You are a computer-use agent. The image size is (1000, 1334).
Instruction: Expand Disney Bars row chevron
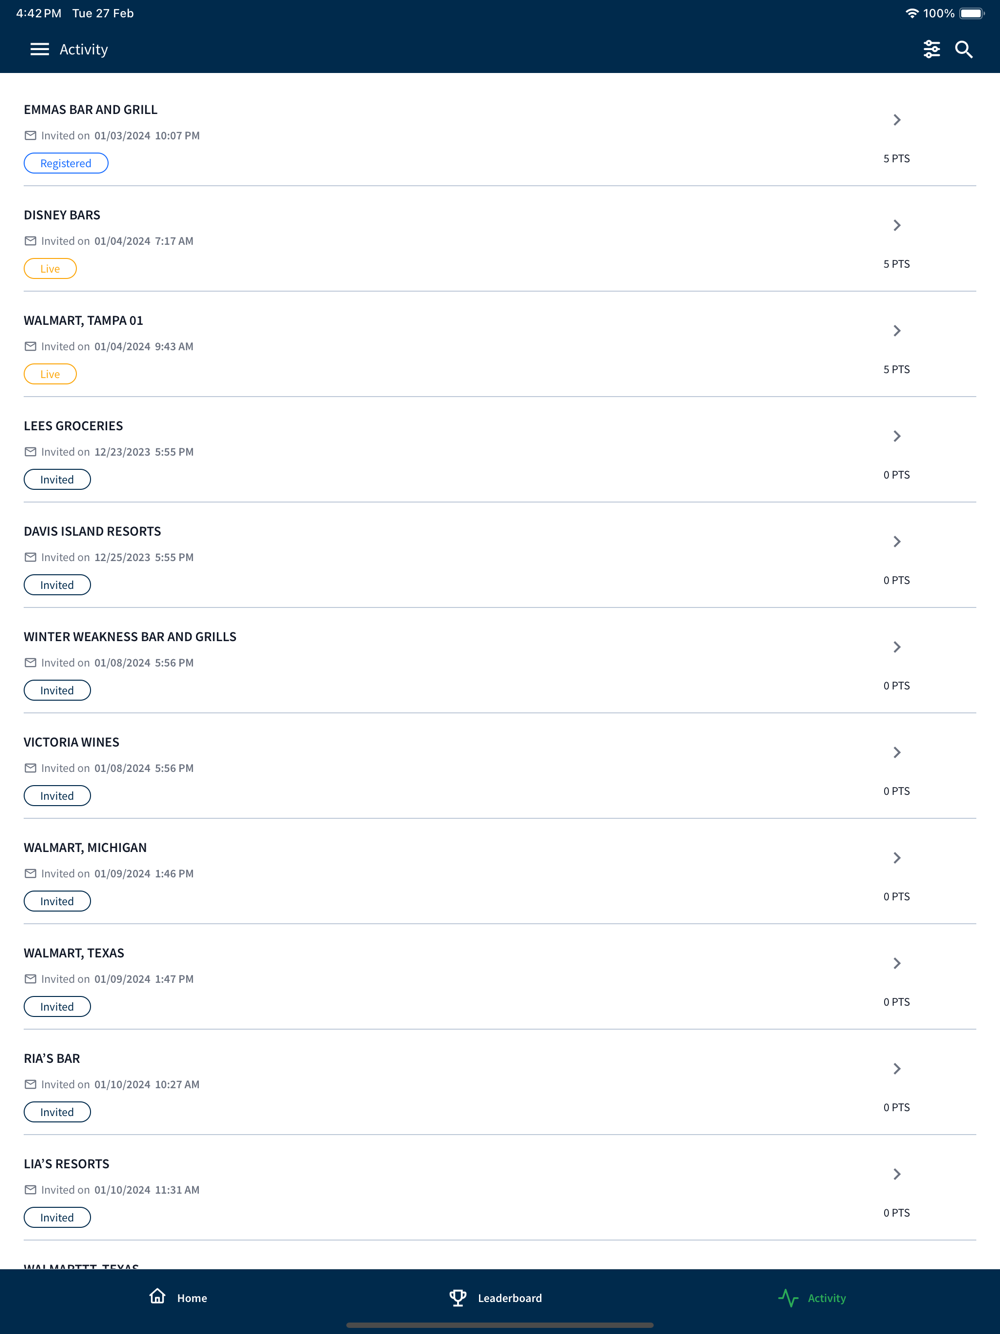click(897, 225)
